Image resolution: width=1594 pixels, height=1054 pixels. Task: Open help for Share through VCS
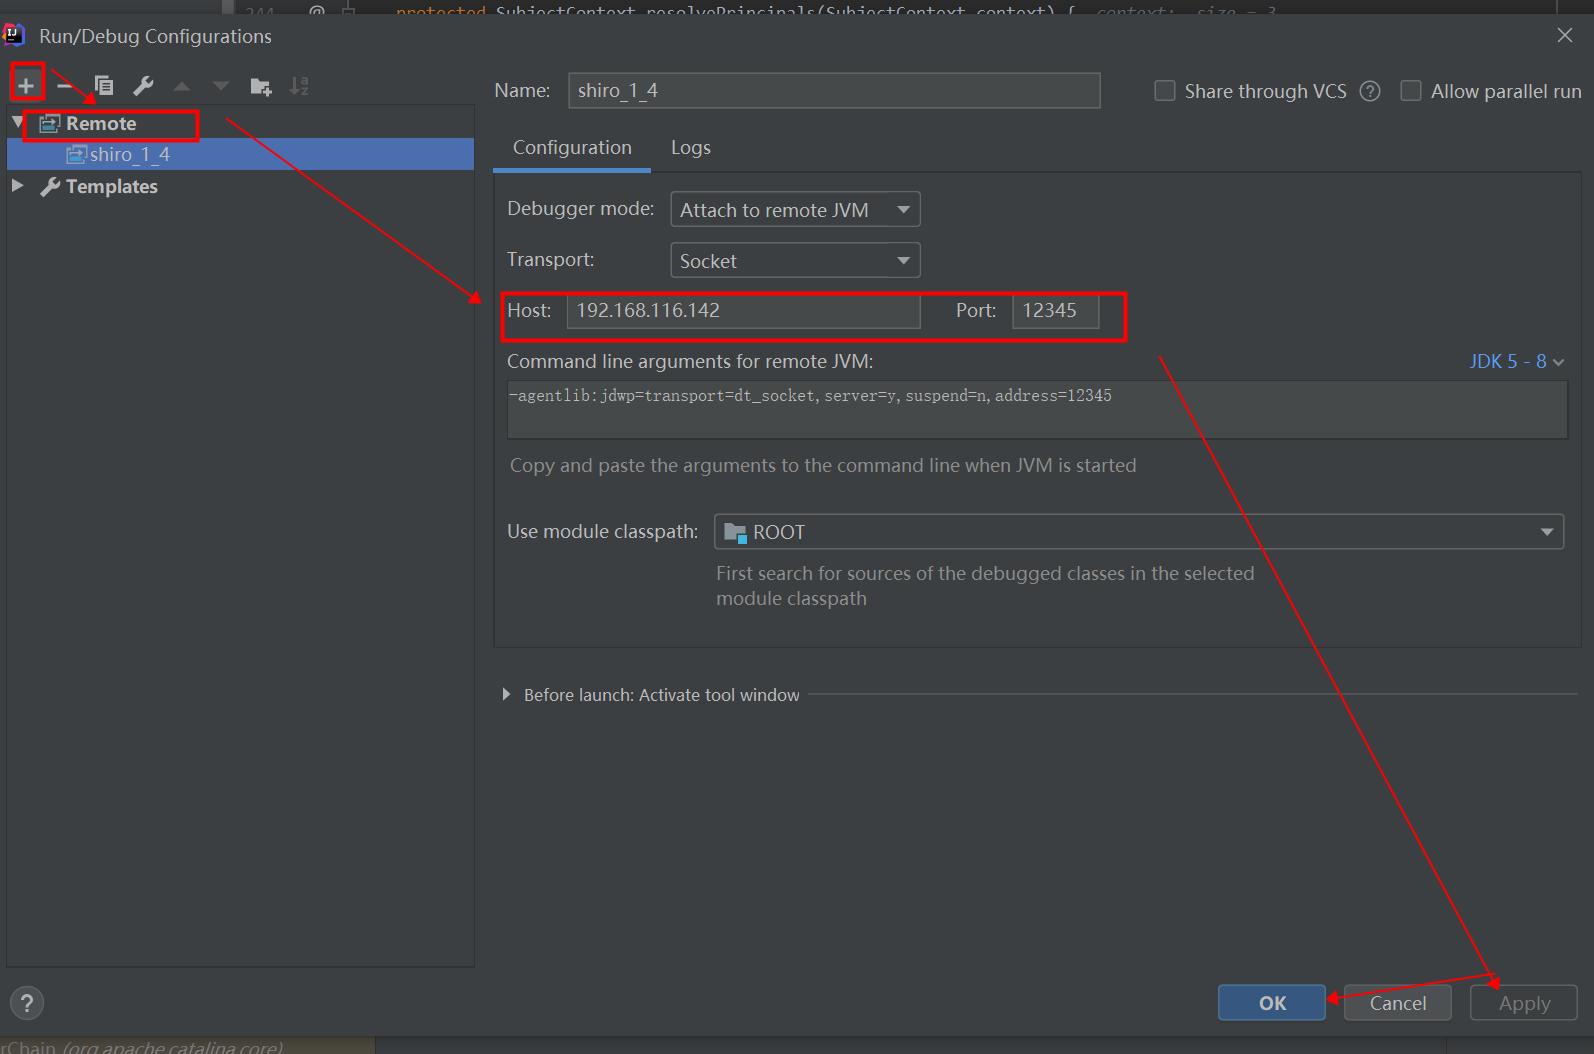[1370, 91]
